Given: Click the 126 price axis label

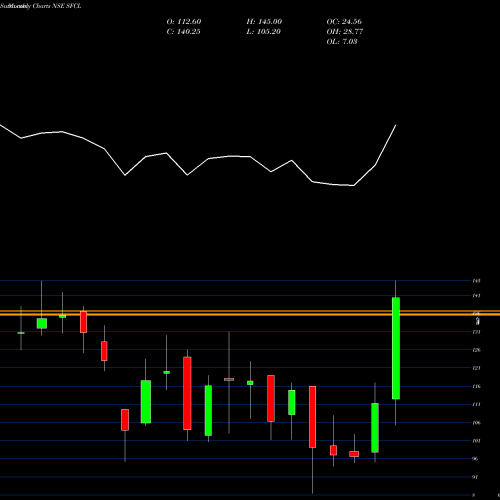Looking at the screenshot, I should point(476,350).
